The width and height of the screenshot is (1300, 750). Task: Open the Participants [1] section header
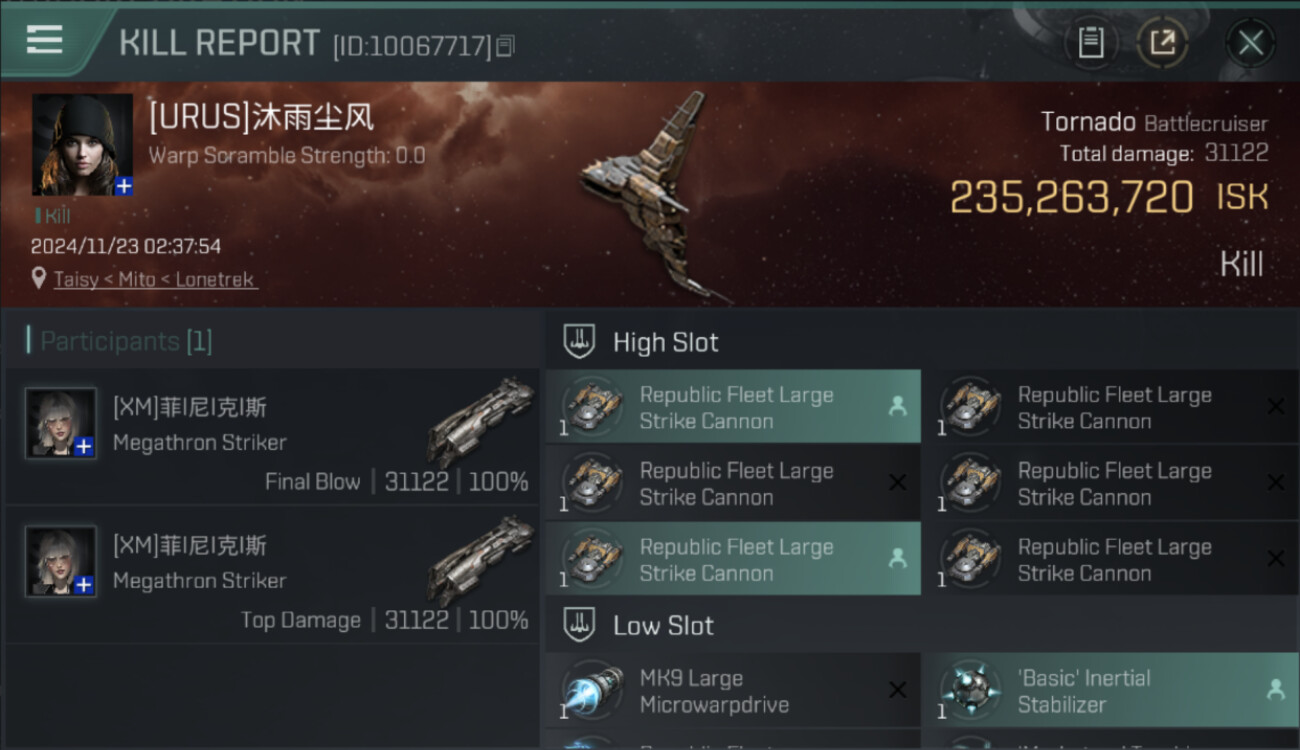120,341
